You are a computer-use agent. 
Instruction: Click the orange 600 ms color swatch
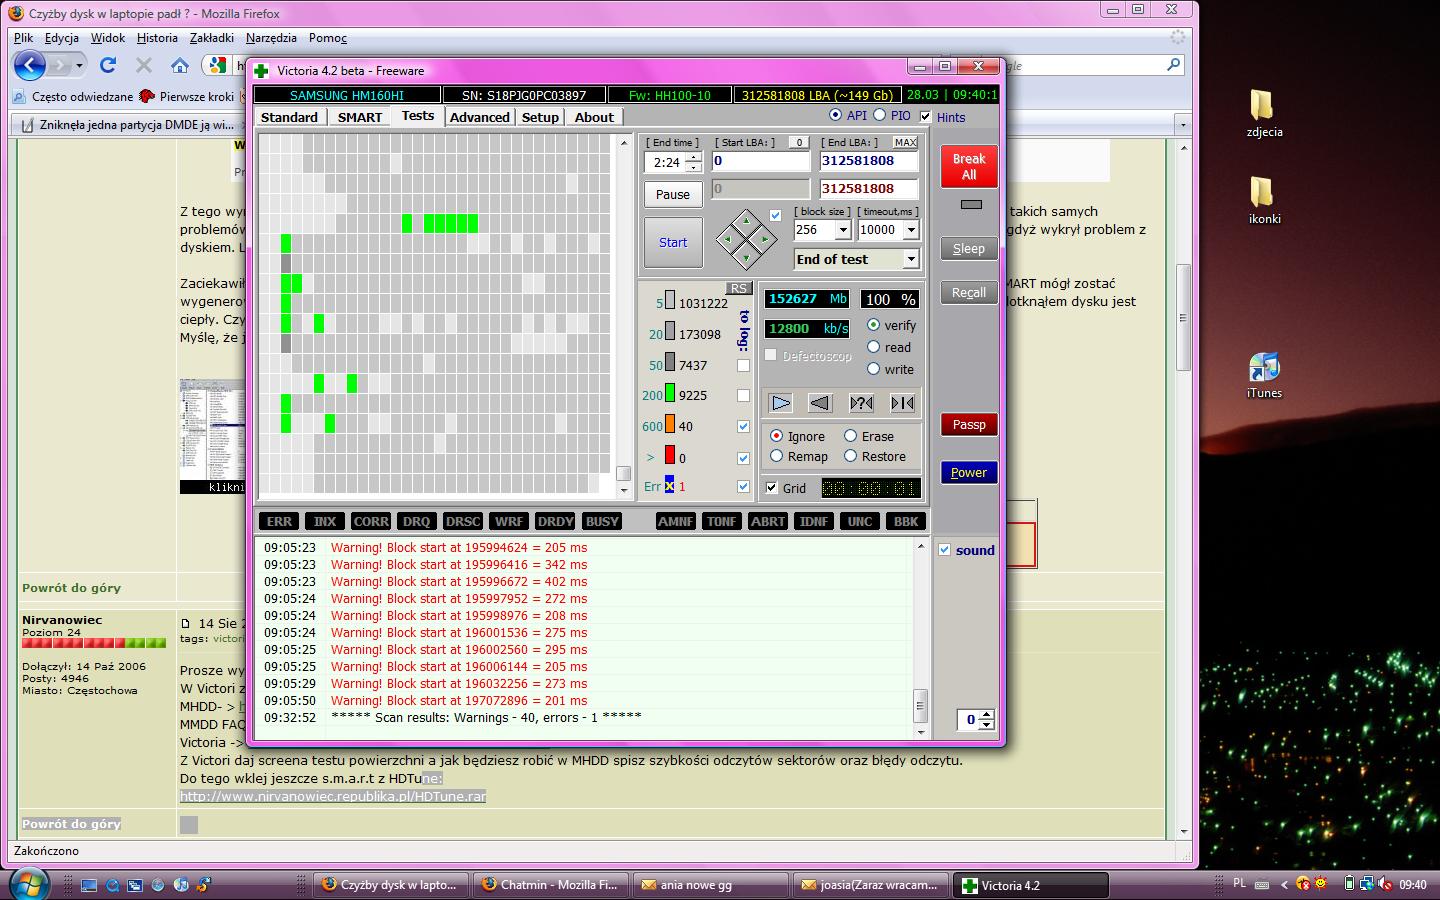pos(670,425)
